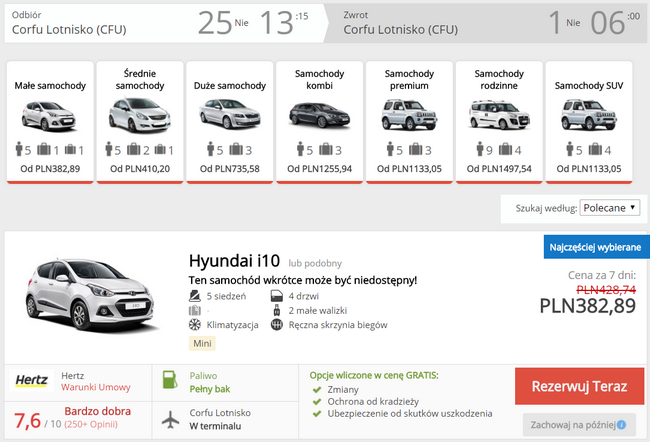Select the Samochody premium category card
This screenshot has height=442, width=650.
[409, 122]
